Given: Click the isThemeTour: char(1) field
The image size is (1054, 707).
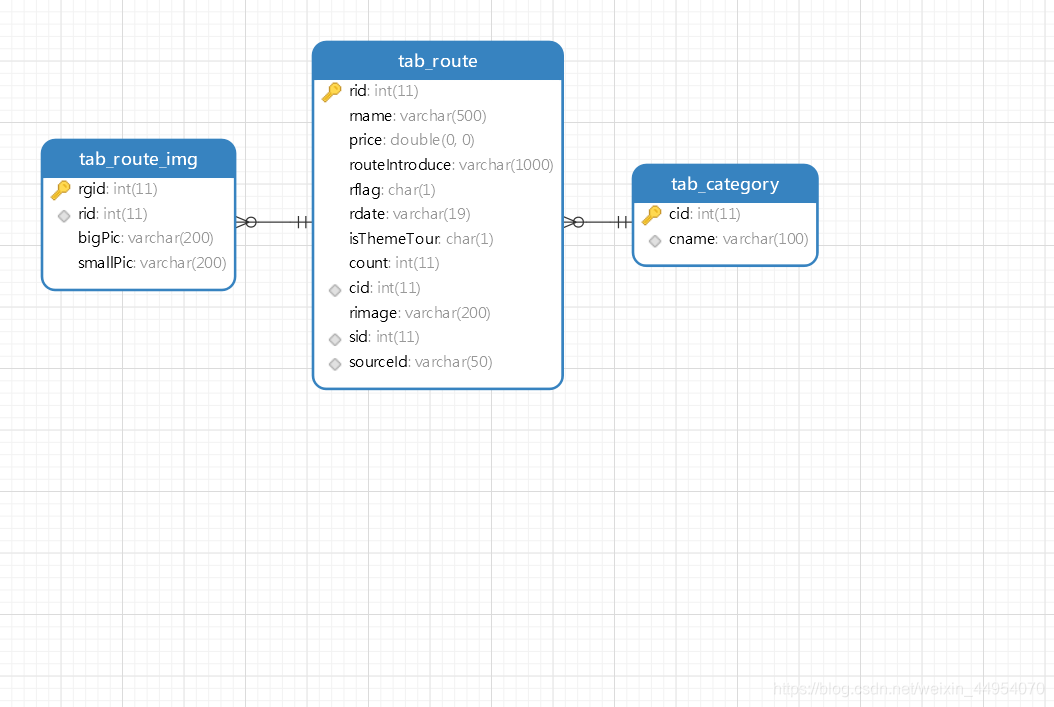Looking at the screenshot, I should point(421,239).
